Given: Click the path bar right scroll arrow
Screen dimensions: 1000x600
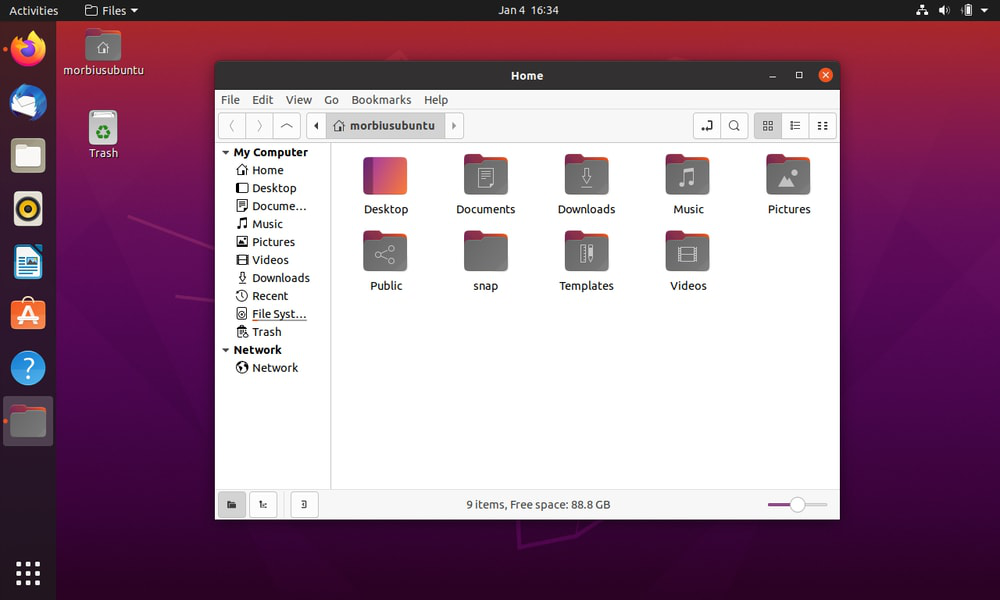Looking at the screenshot, I should (x=454, y=126).
